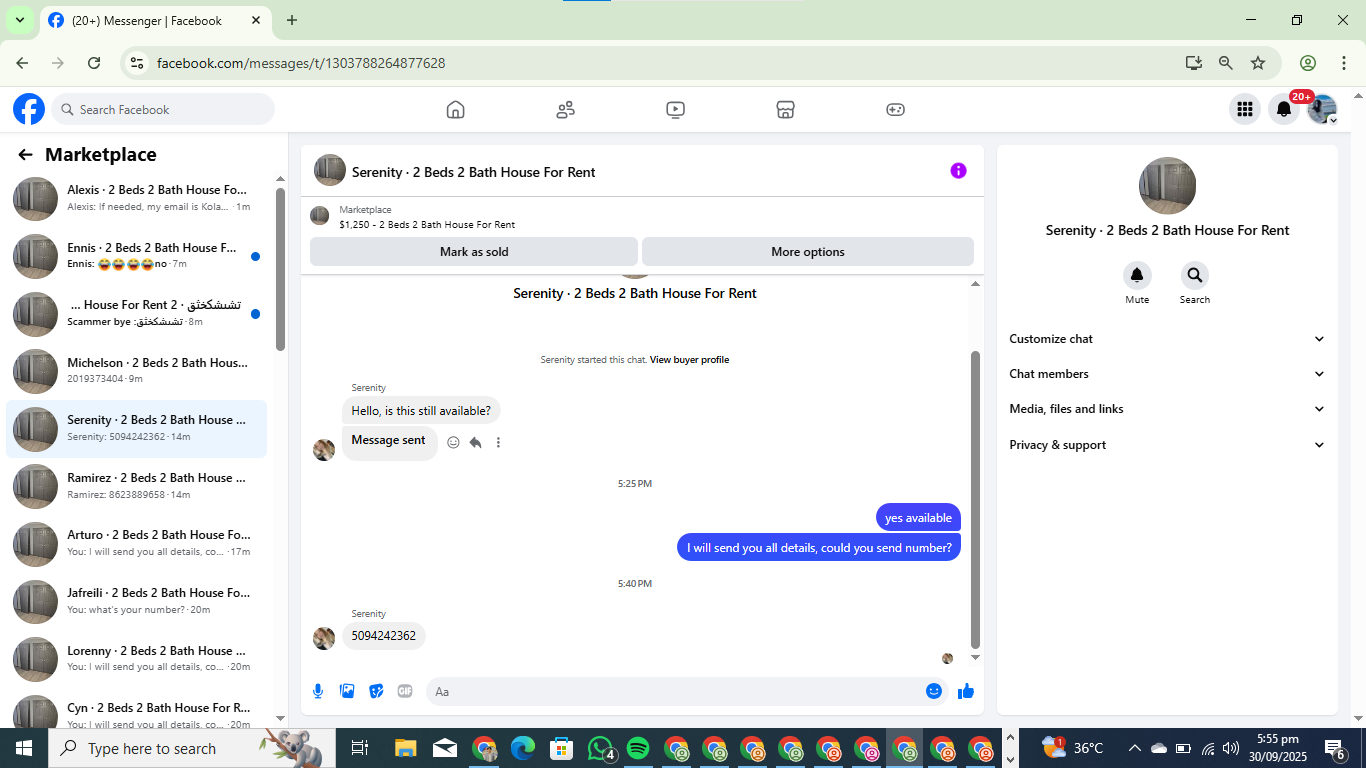The height and width of the screenshot is (768, 1366).
Task: Go back using the Marketplace back arrow
Action: pos(25,155)
